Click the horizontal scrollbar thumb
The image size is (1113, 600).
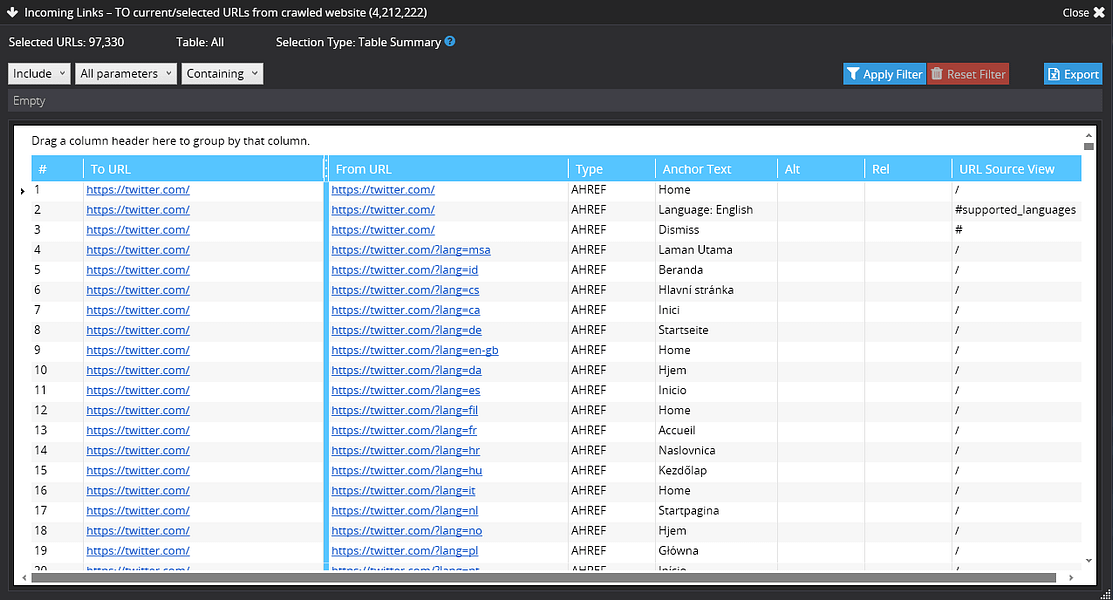pos(544,577)
